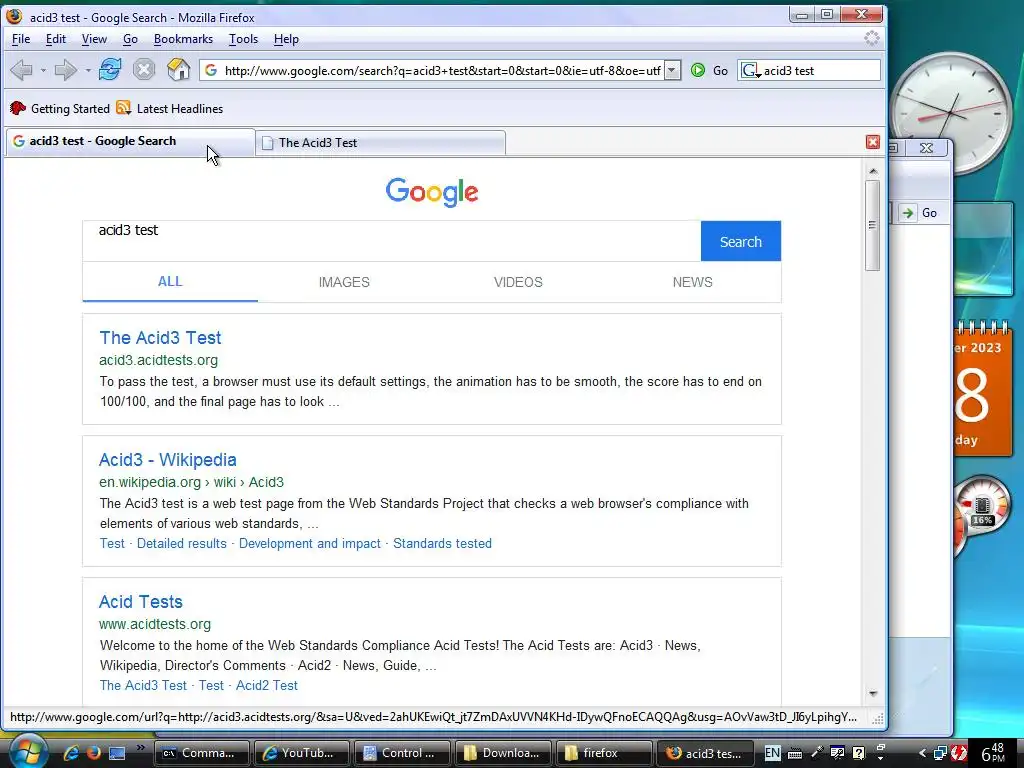Click the blue Search button
The height and width of the screenshot is (768, 1024).
point(741,241)
